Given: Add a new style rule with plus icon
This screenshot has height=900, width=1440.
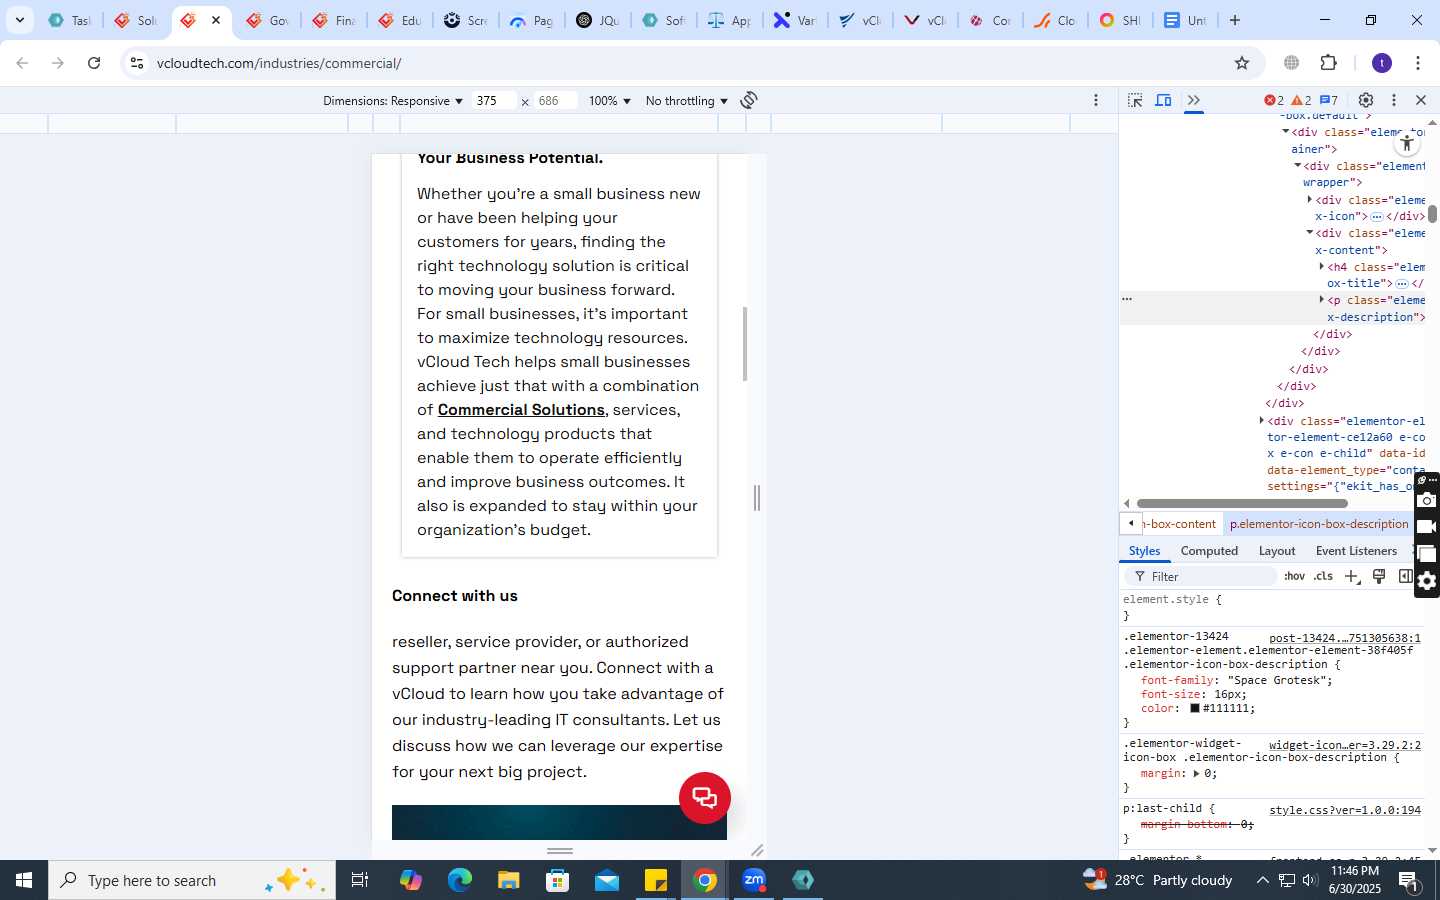Looking at the screenshot, I should coord(1352,576).
